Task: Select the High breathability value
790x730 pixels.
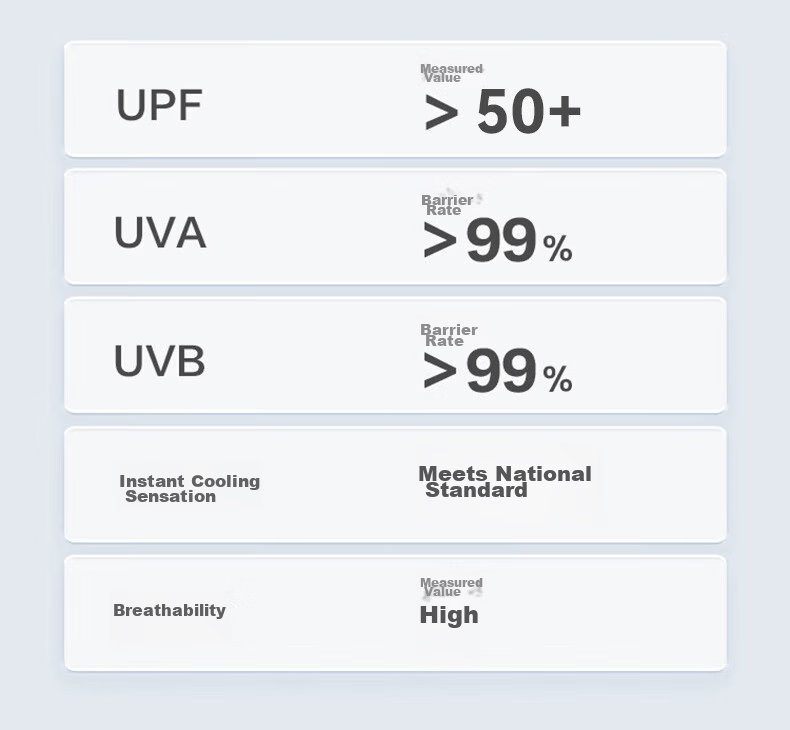Action: (x=449, y=615)
